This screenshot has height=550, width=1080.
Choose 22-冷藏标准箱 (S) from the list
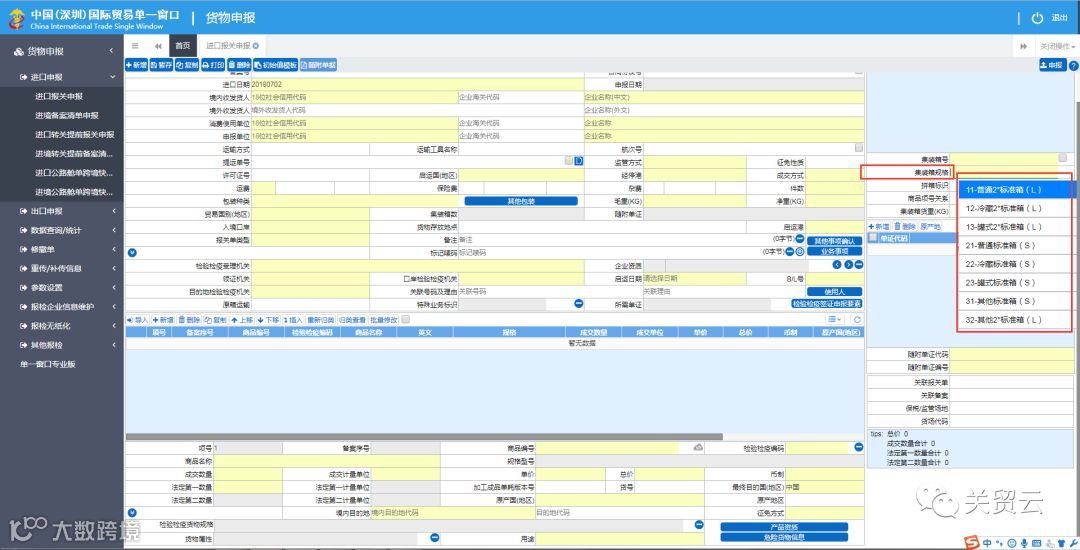point(1014,264)
